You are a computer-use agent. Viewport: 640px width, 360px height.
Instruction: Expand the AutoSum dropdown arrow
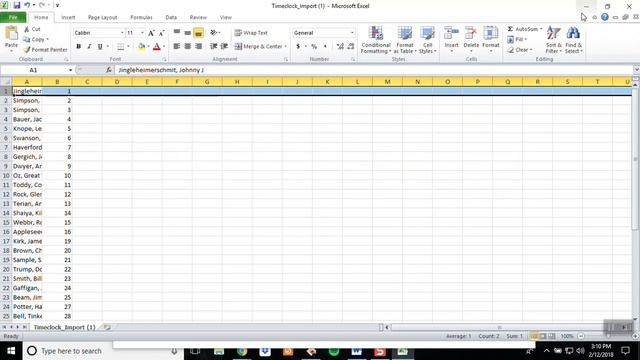click(x=541, y=29)
